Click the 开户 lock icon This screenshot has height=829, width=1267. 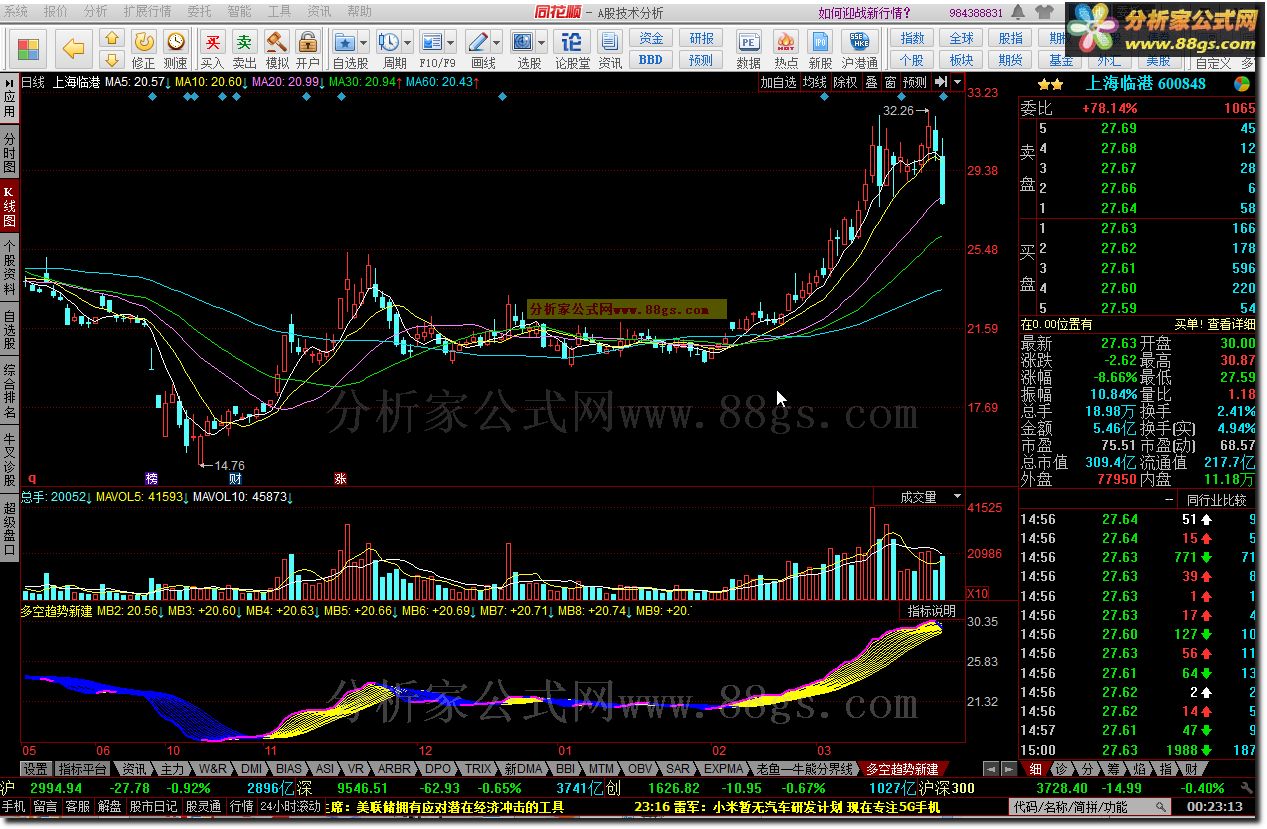308,42
